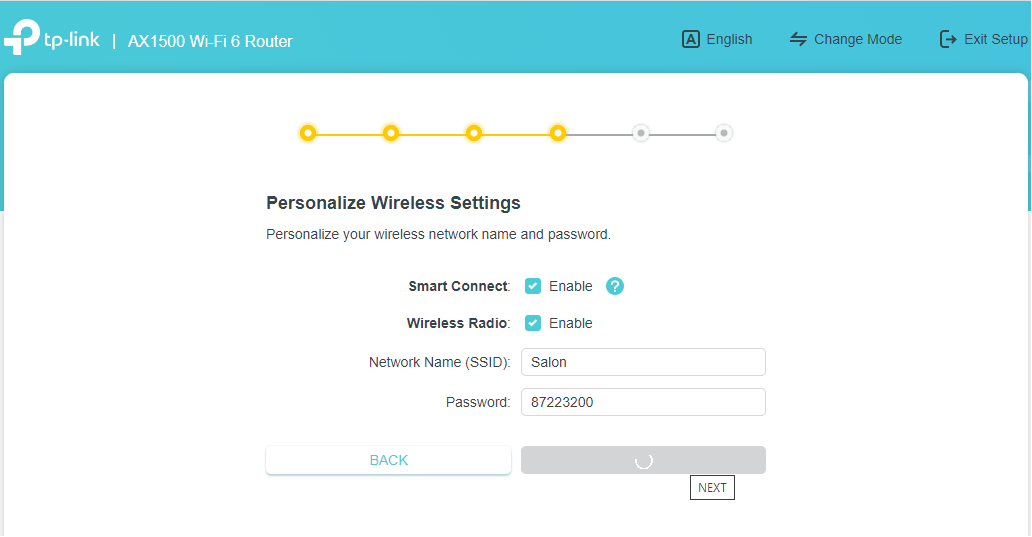1032x537 pixels.
Task: Click the language icon beside English
Action: (690, 39)
